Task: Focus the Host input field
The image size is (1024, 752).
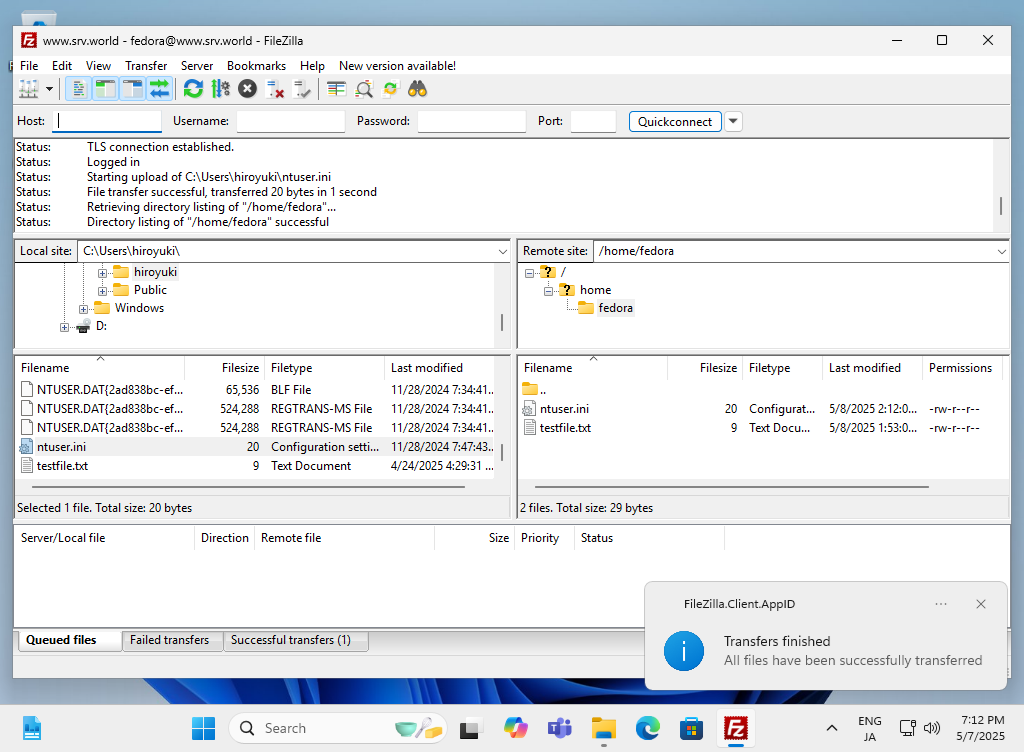Action: 107,121
